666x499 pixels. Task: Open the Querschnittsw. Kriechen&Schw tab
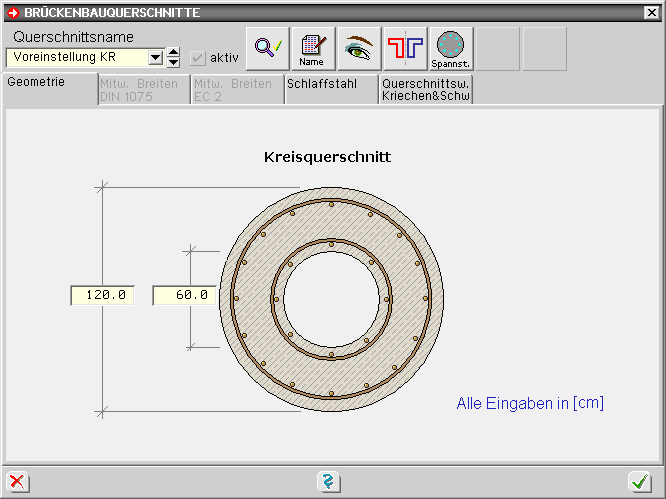[x=425, y=89]
